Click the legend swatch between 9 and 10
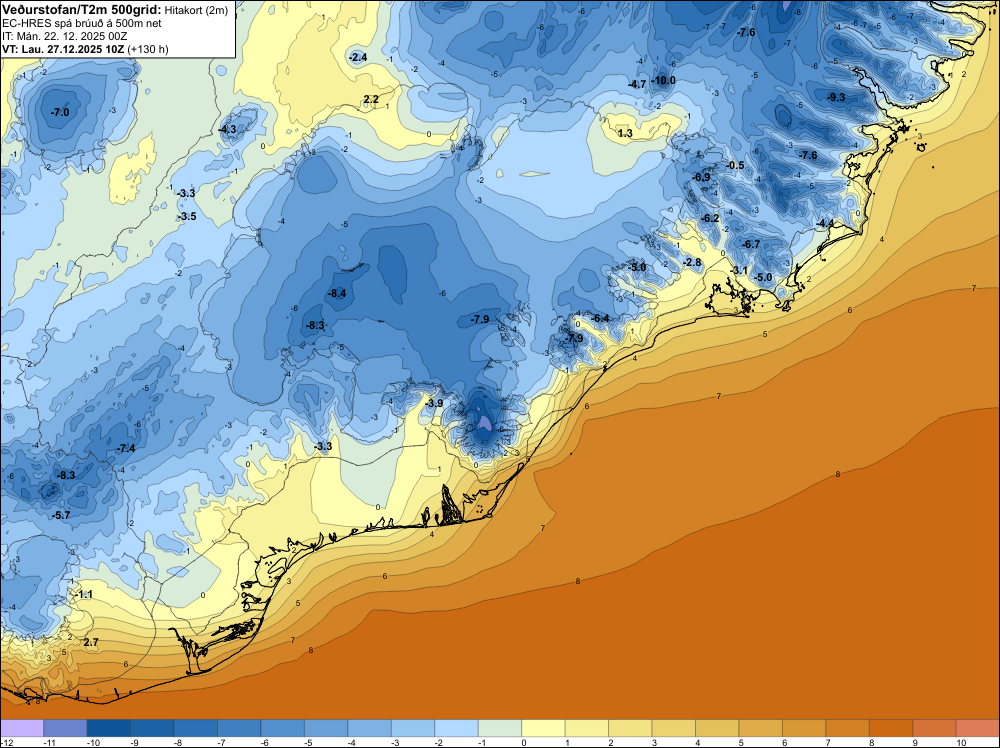Image resolution: width=1000 pixels, height=748 pixels. (934, 728)
